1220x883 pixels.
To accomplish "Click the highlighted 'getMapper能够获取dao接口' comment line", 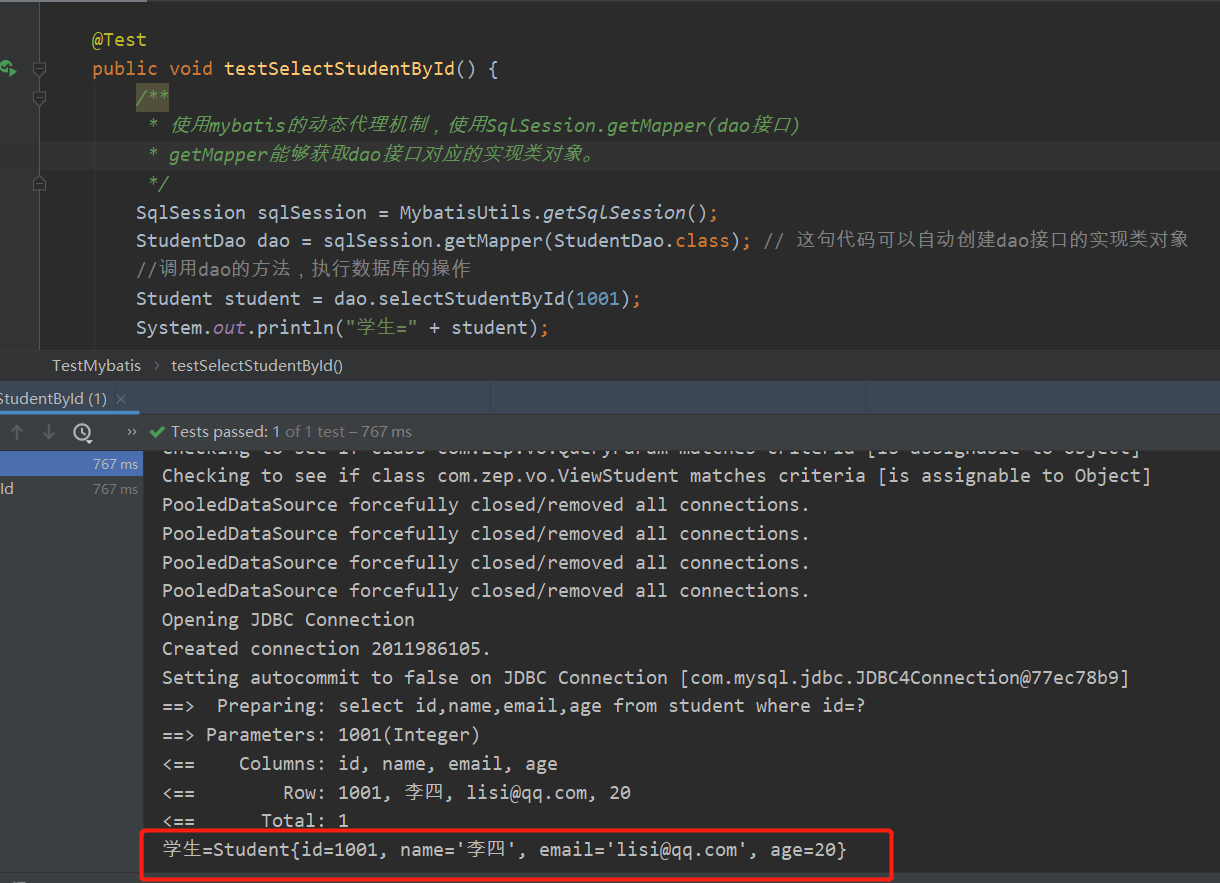I will pyautogui.click(x=371, y=155).
